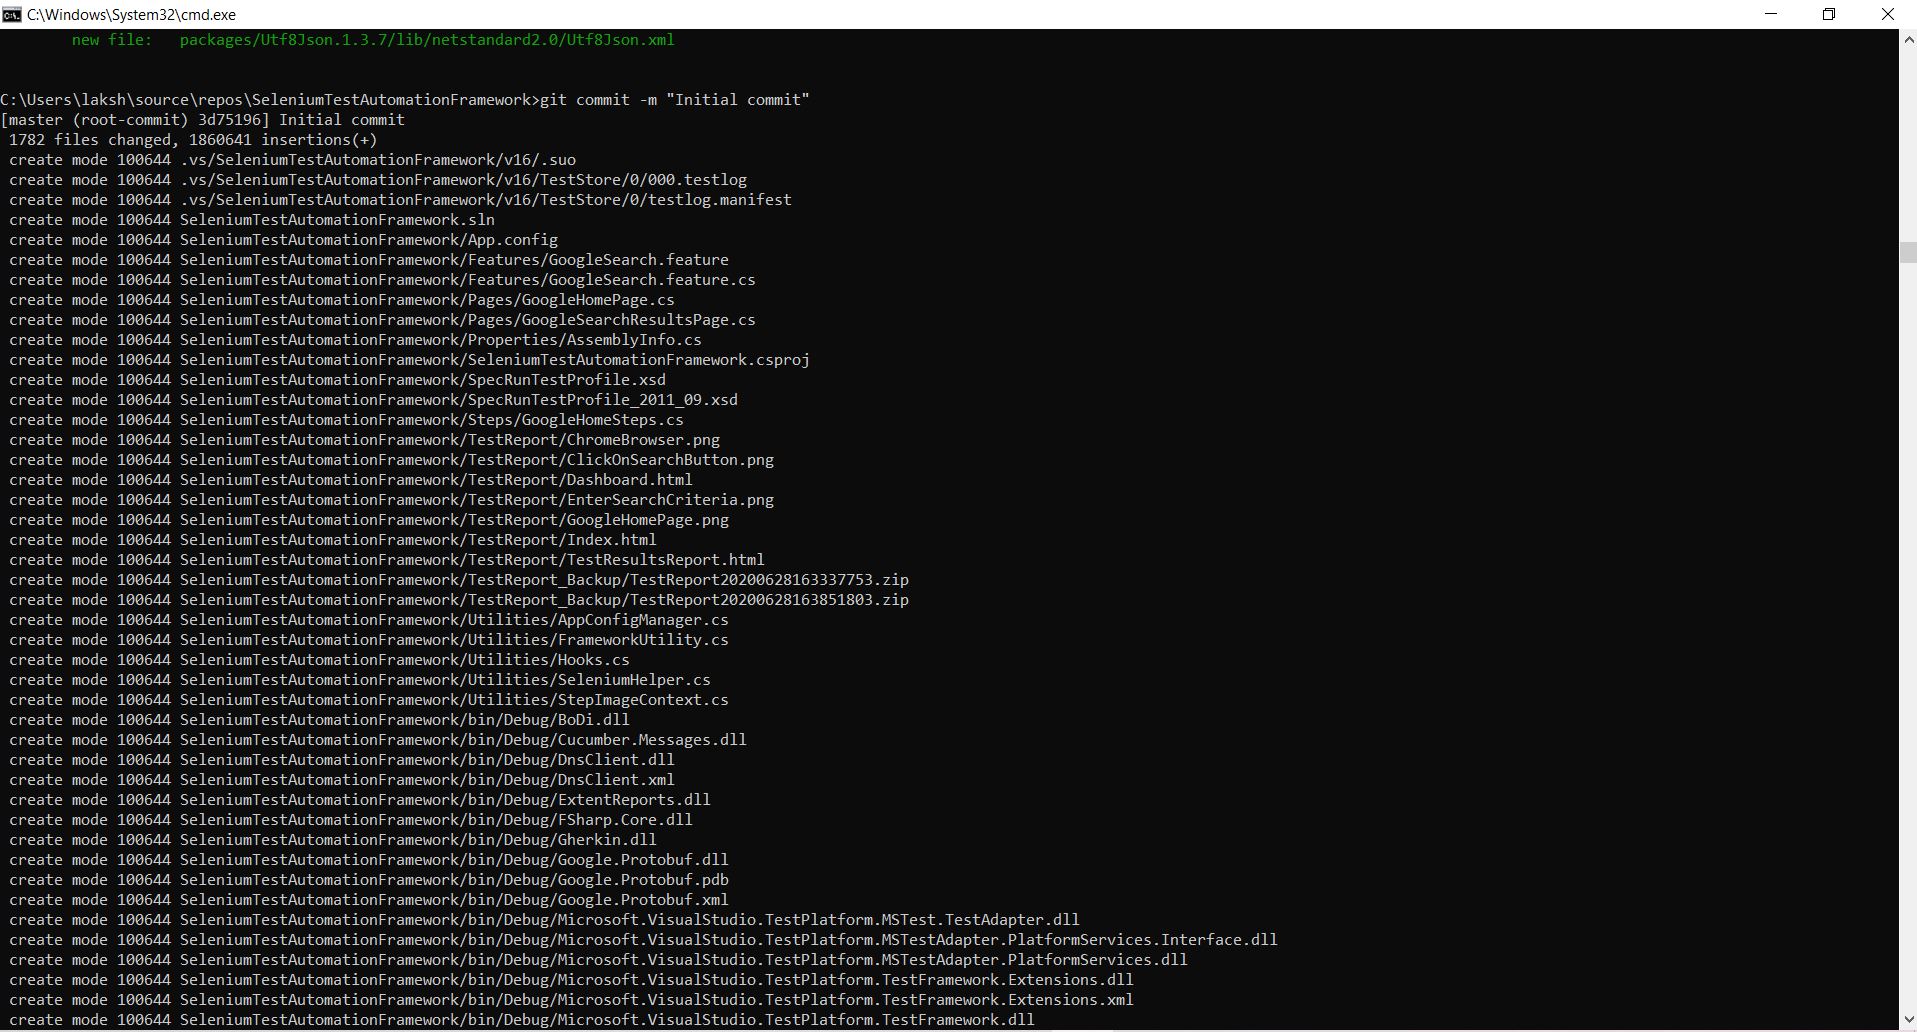Click the EnterSearchCriteria.png line

pos(392,500)
